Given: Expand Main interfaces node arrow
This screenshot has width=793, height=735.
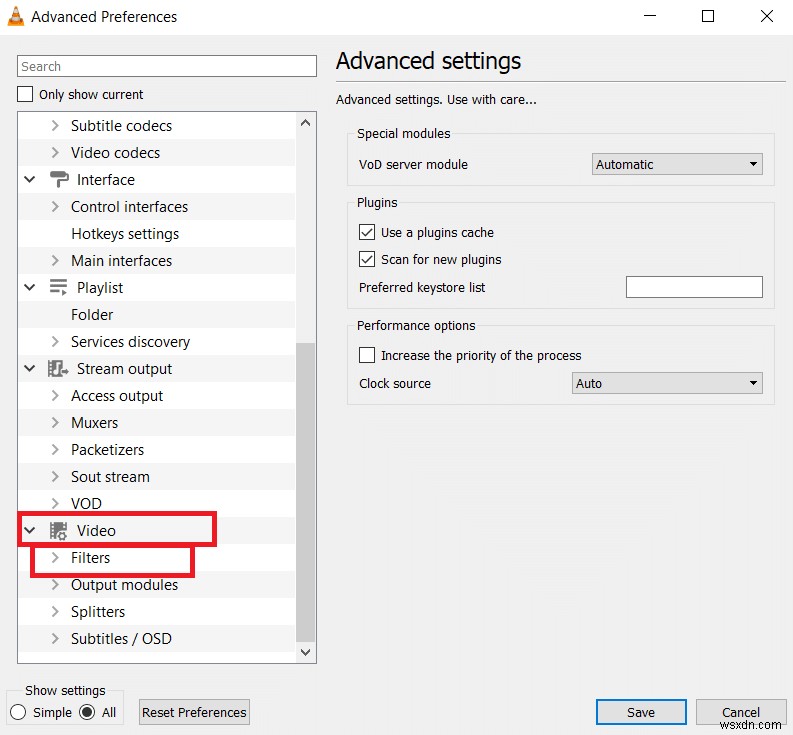Looking at the screenshot, I should [55, 261].
